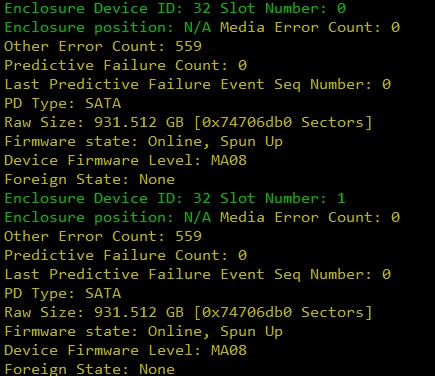The image size is (435, 376).
Task: Click 'Slot Number: 1' text
Action: click(x=283, y=198)
